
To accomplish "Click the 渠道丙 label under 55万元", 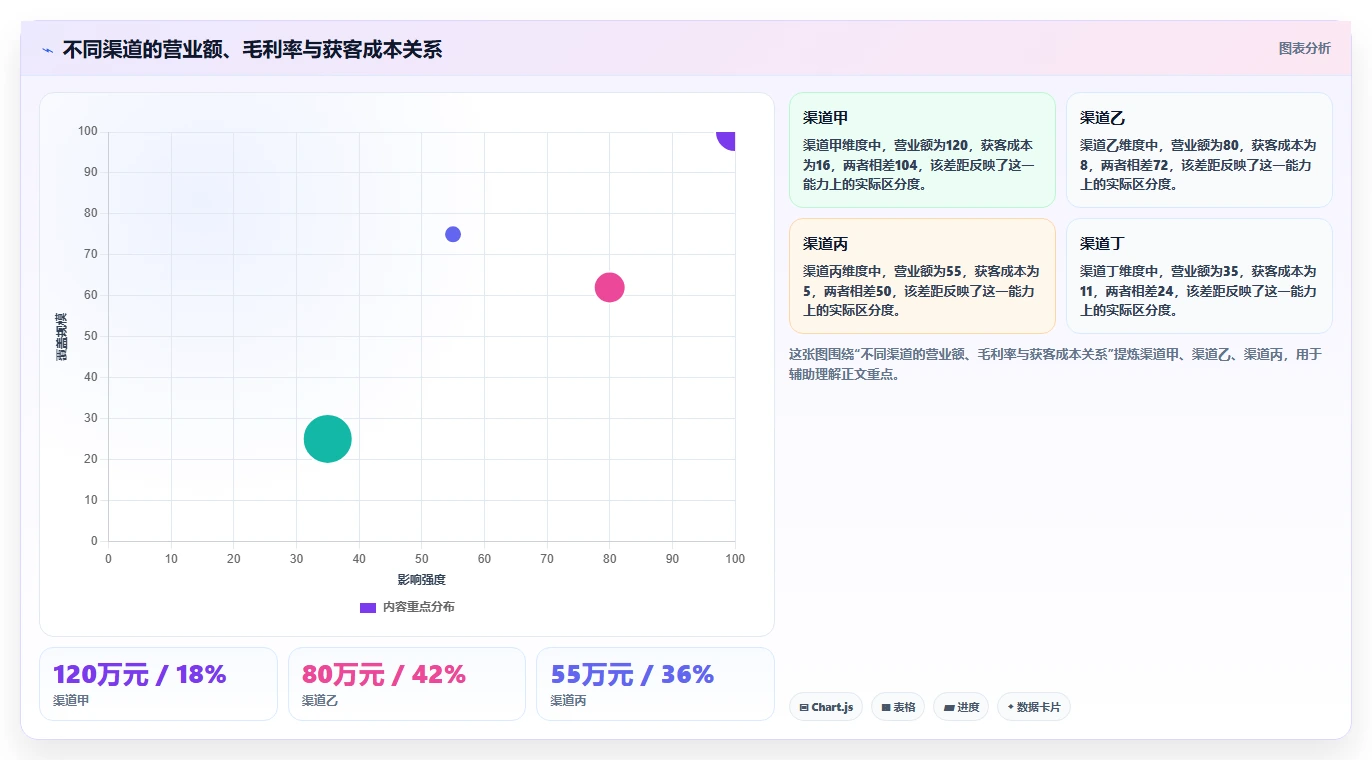I will point(568,701).
